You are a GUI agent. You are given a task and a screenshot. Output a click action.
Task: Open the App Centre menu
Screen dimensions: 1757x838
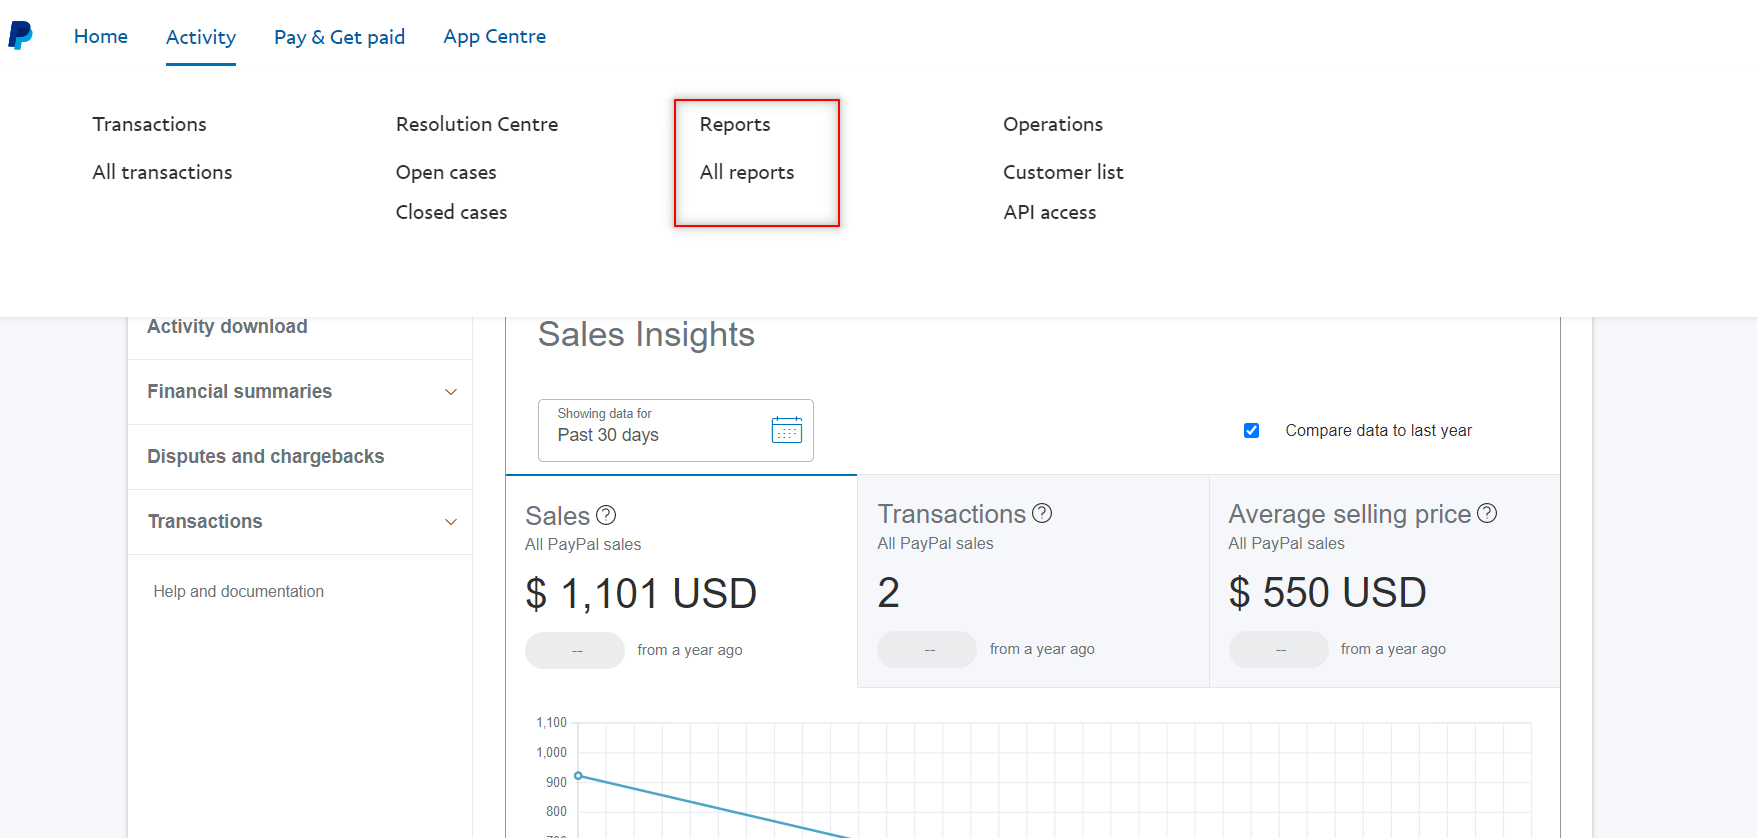pos(495,36)
